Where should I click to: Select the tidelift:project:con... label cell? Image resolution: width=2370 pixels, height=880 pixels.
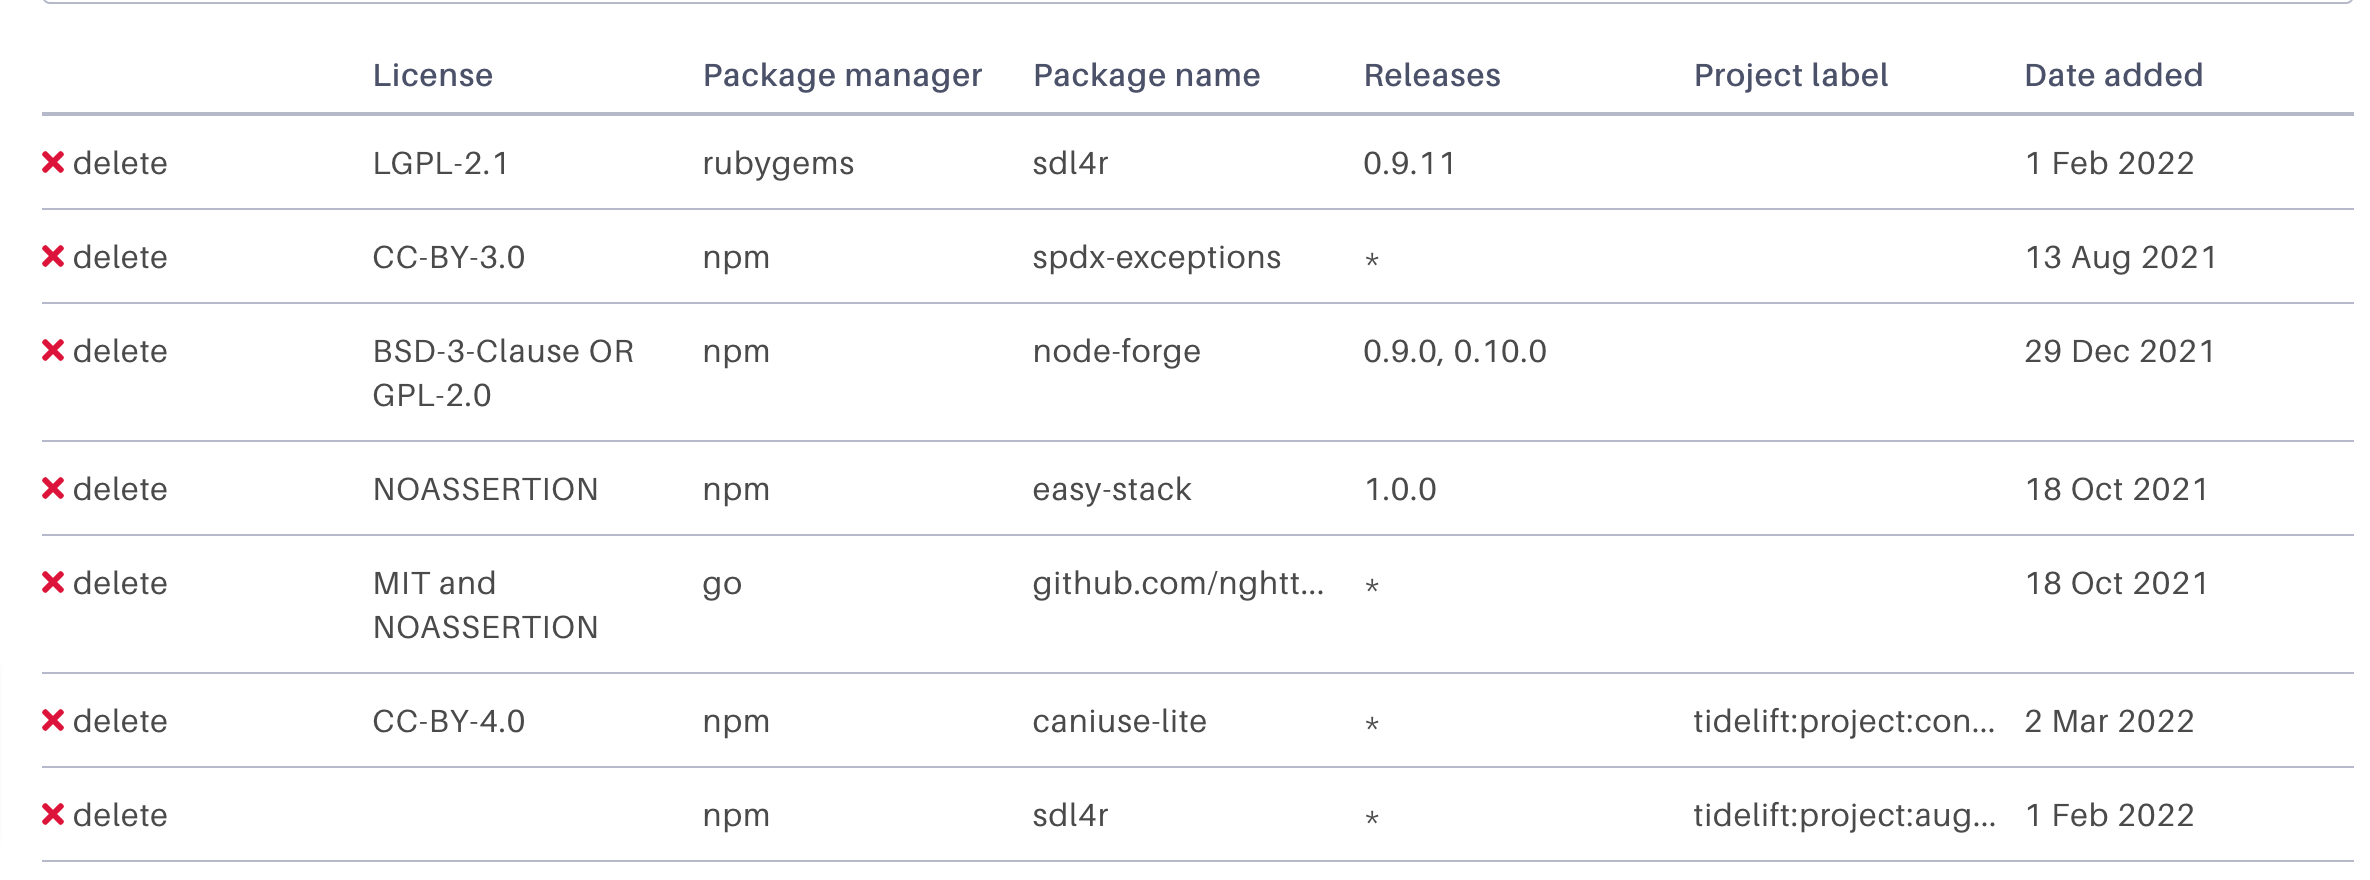click(1844, 721)
